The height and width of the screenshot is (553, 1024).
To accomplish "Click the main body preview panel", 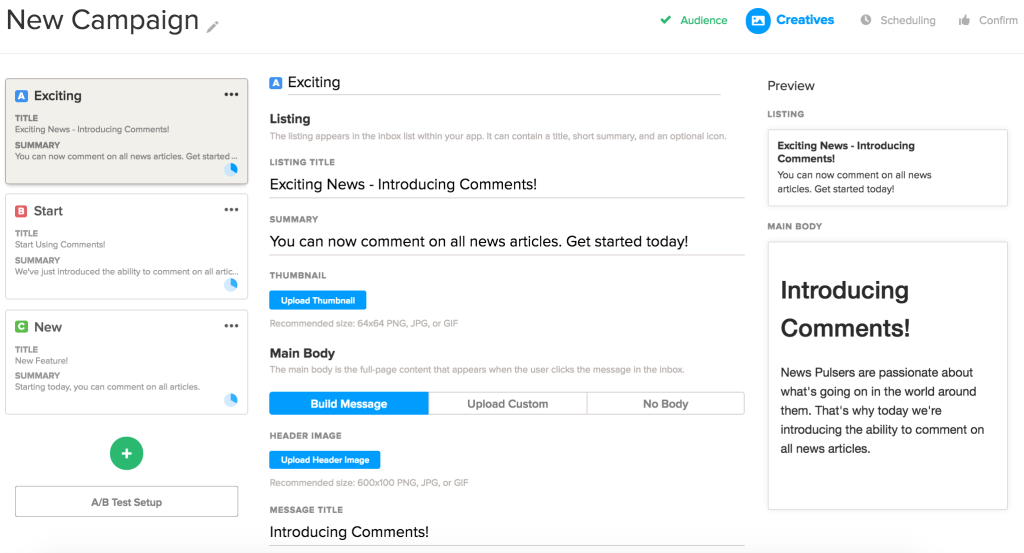I will tap(888, 375).
